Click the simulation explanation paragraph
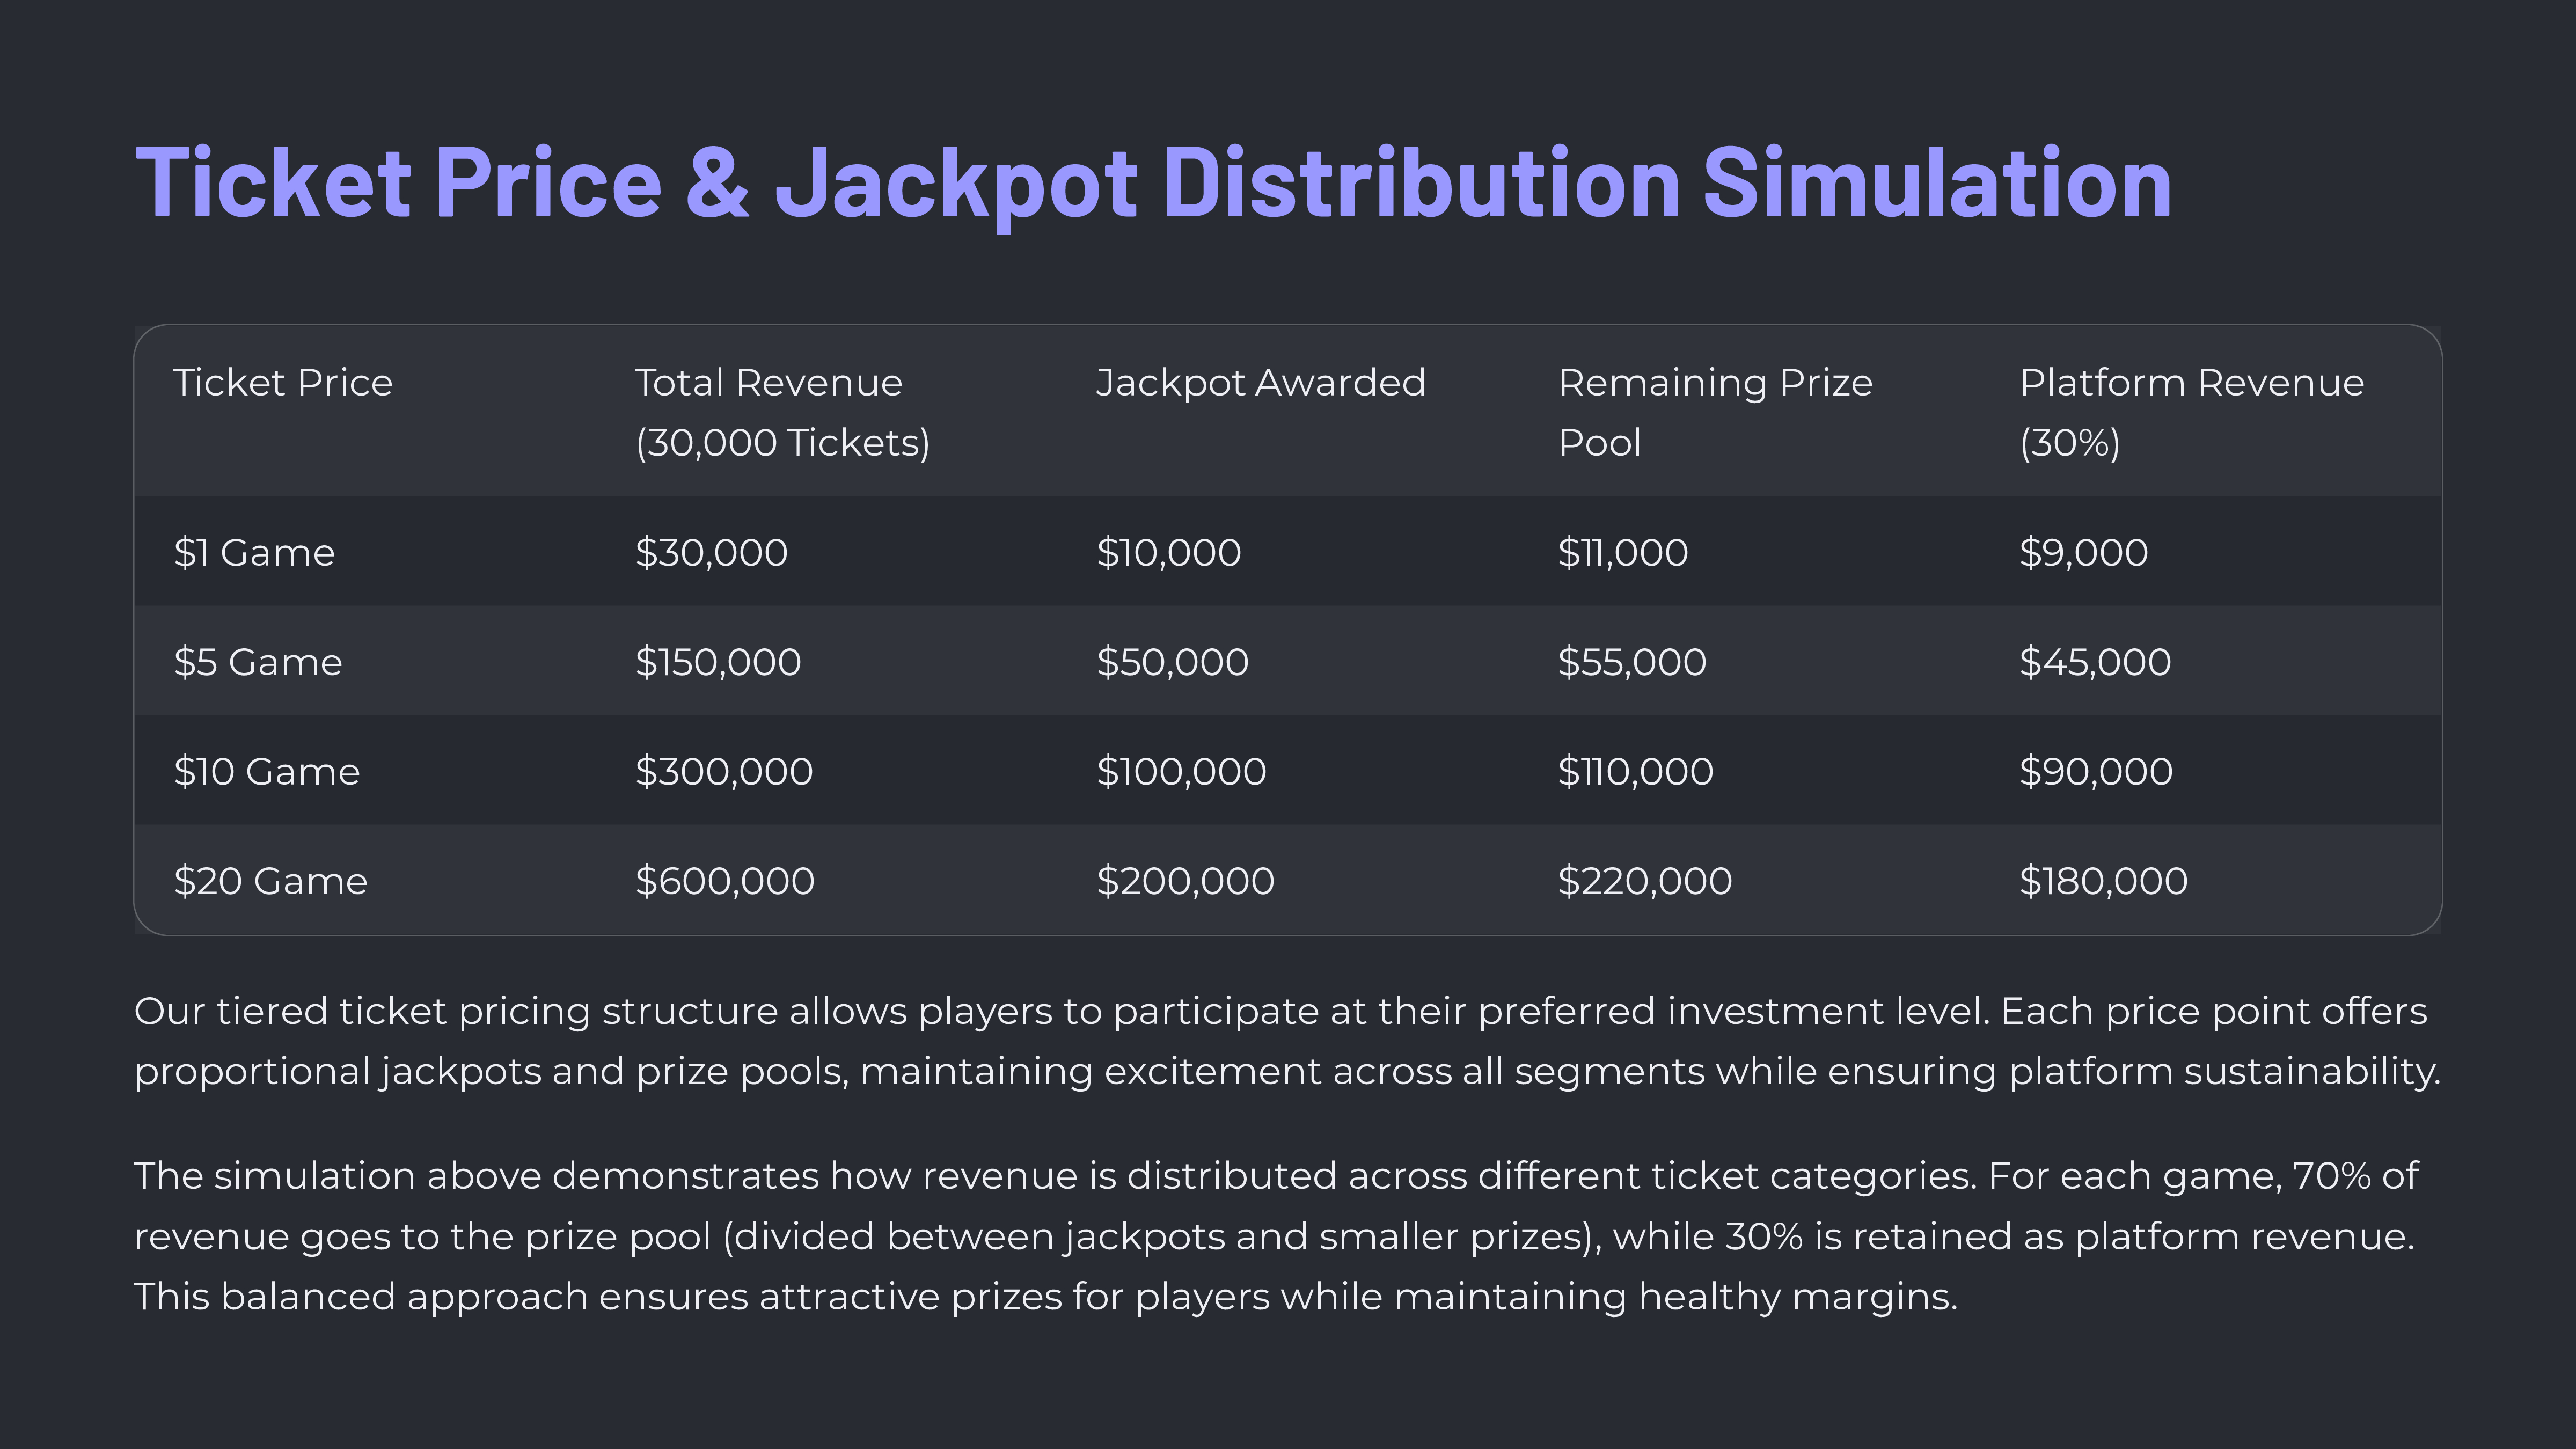2576x1449 pixels. [1276, 1236]
